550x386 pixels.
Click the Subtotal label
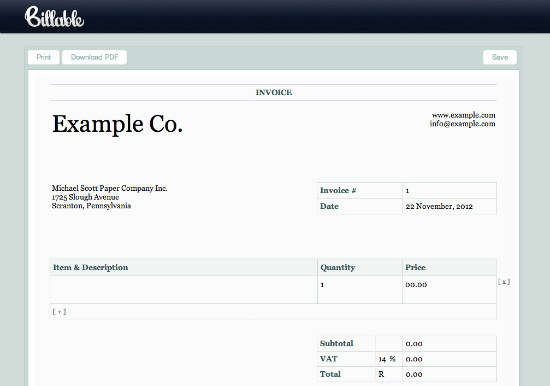[x=336, y=344]
